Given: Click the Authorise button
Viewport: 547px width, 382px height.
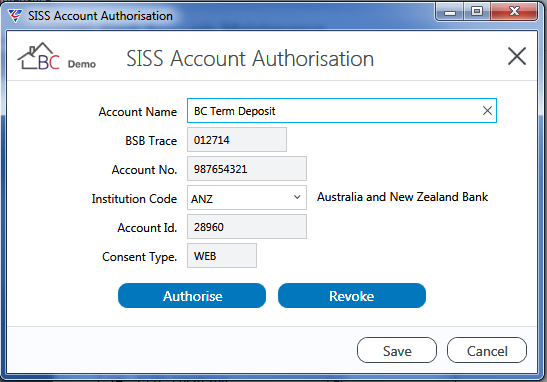Looking at the screenshot, I should point(192,296).
